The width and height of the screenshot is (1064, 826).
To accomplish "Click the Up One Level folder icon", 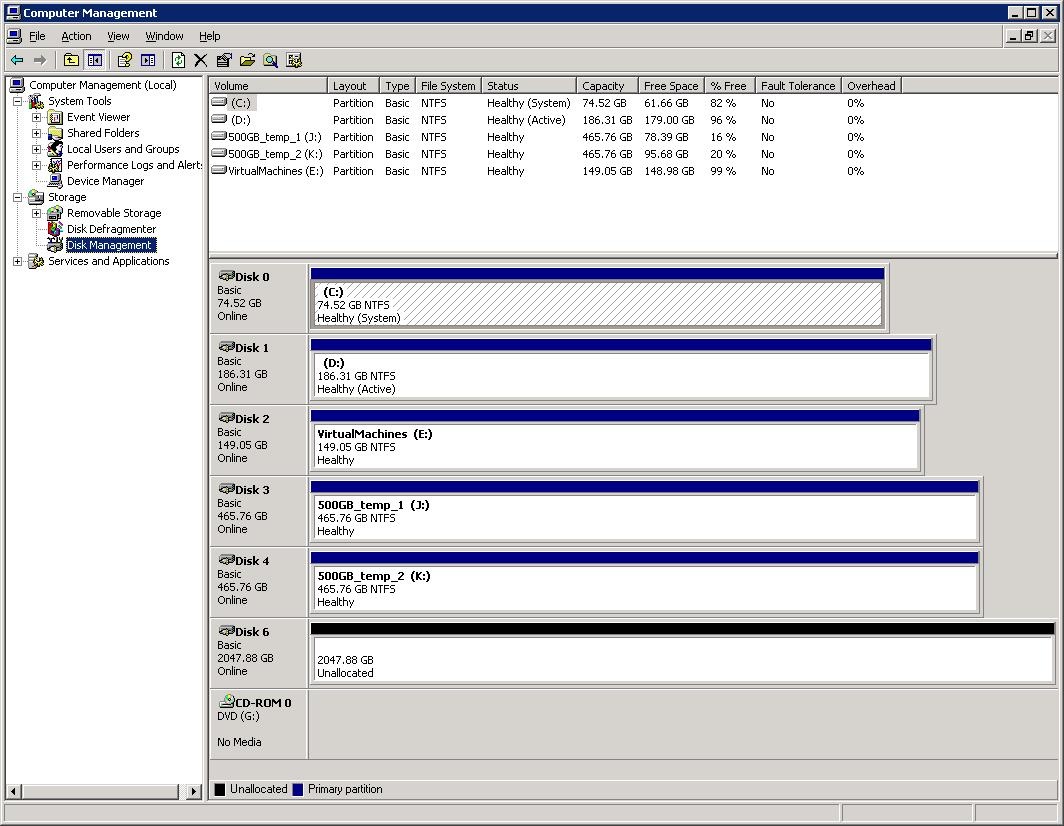I will 71,60.
